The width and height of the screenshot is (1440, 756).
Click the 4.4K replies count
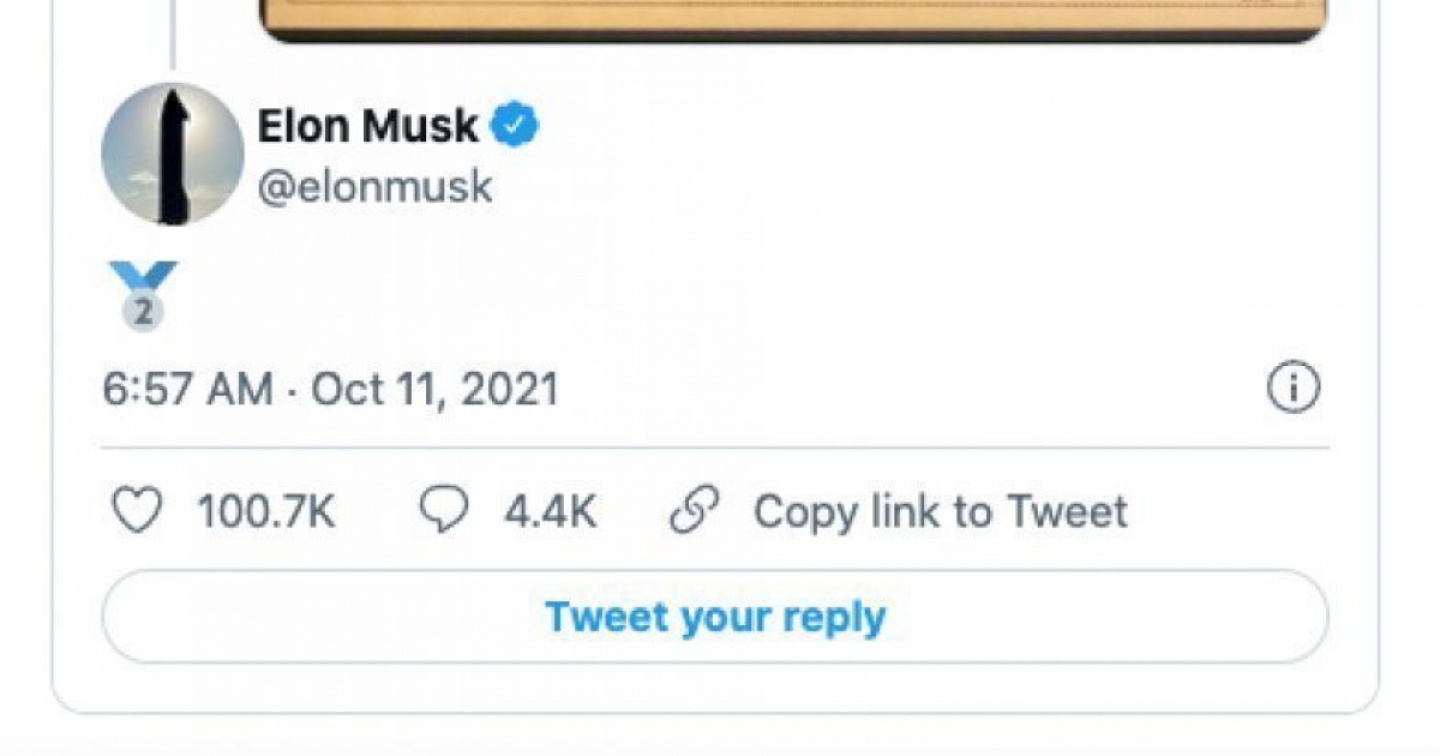click(550, 512)
